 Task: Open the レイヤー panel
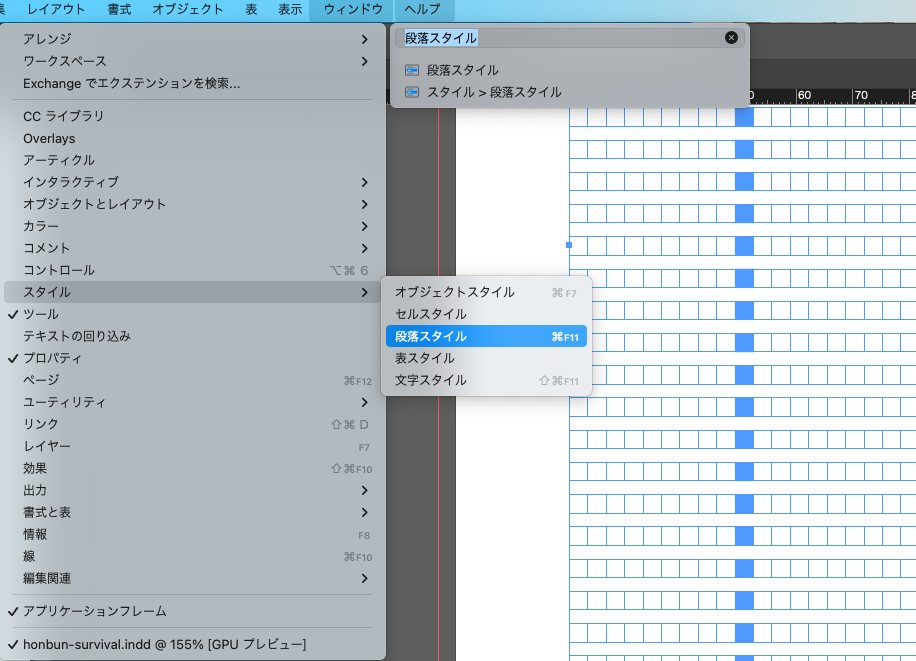pos(195,447)
